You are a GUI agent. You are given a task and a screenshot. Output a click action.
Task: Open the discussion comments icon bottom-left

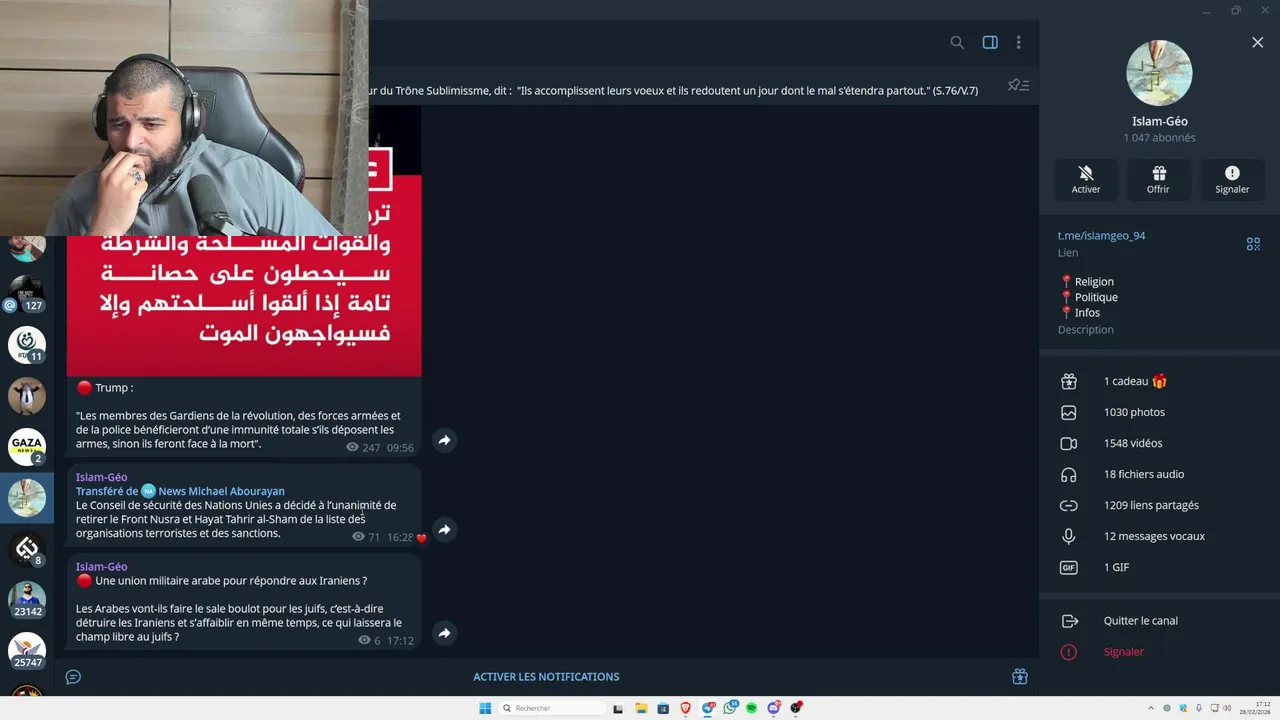73,677
